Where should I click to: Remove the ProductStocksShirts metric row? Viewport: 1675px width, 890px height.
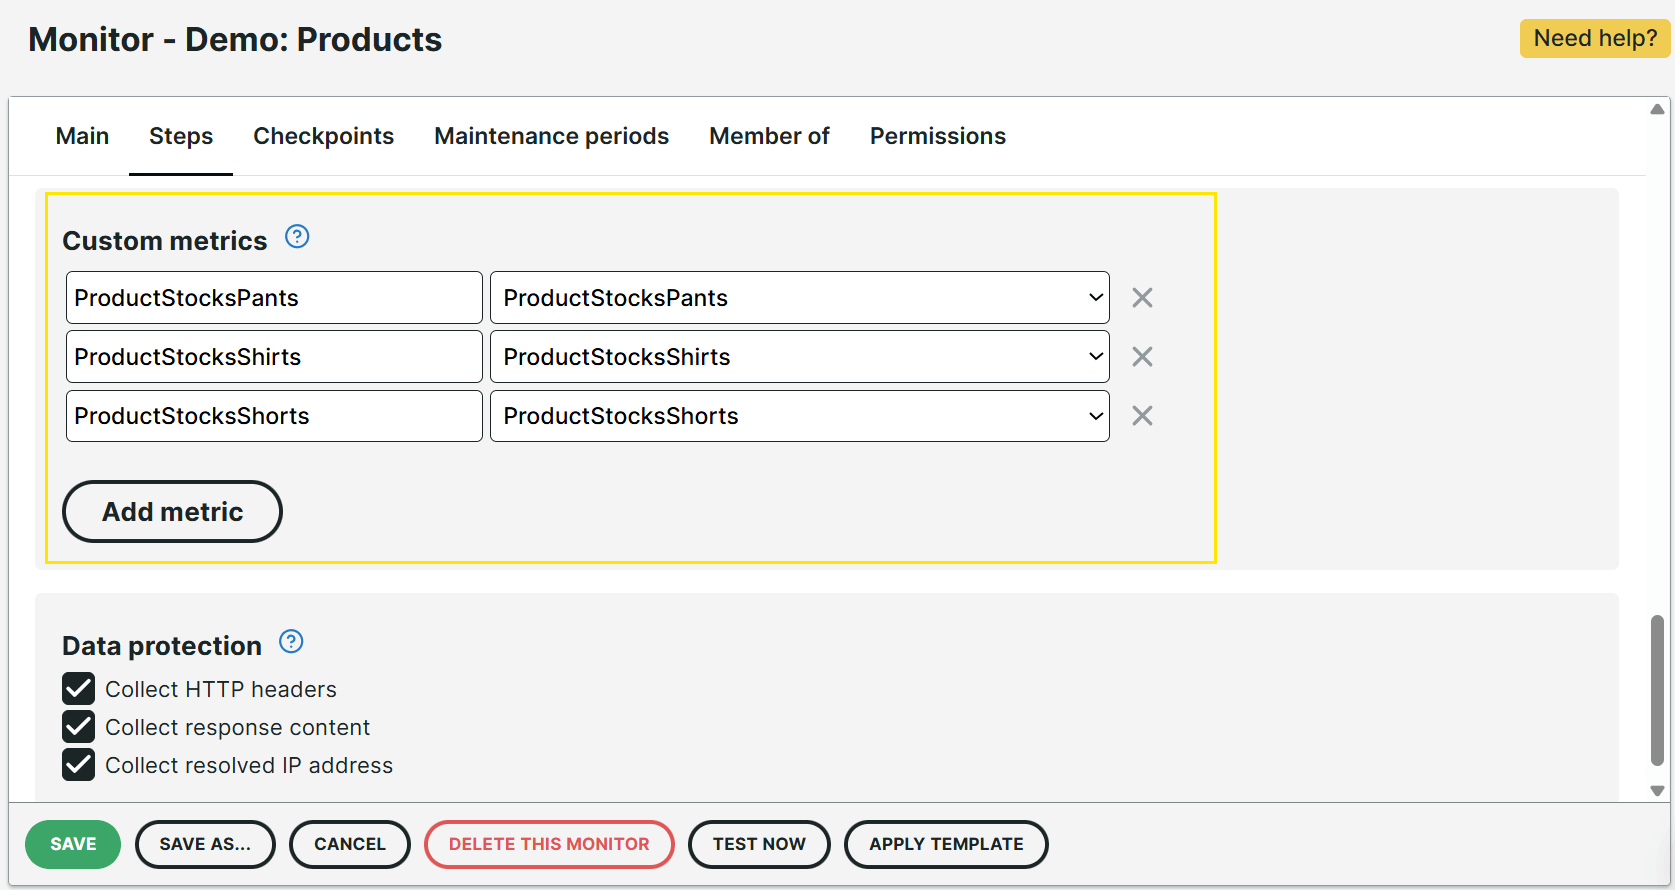coord(1142,357)
